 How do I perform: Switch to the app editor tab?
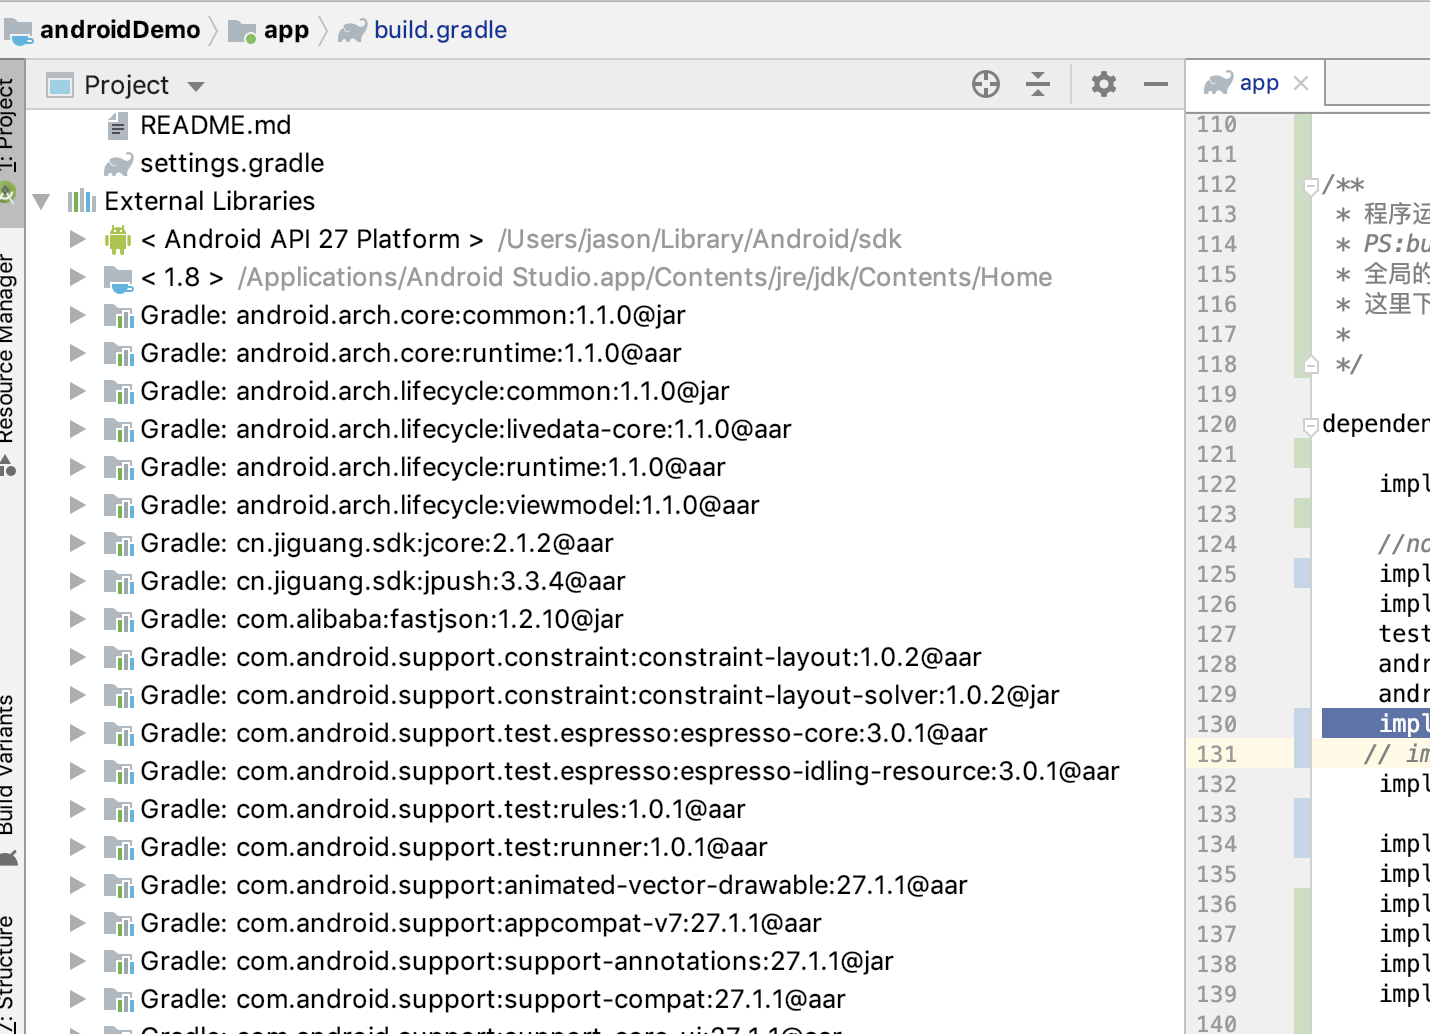click(x=1258, y=83)
